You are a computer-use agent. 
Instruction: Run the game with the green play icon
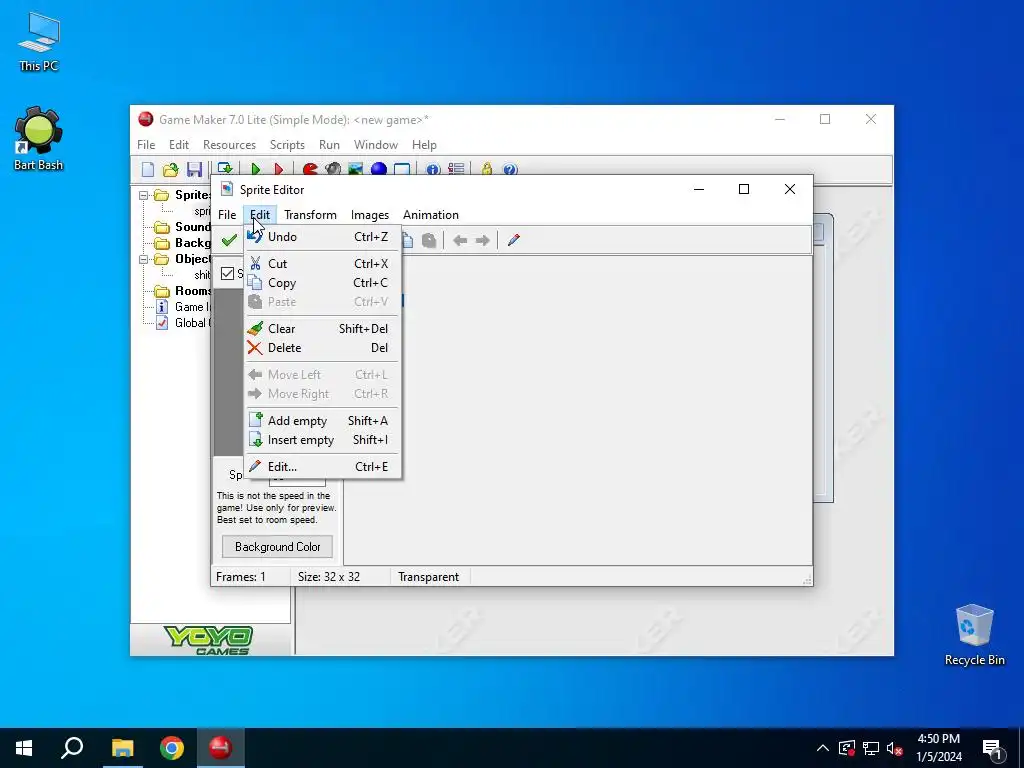tap(255, 170)
